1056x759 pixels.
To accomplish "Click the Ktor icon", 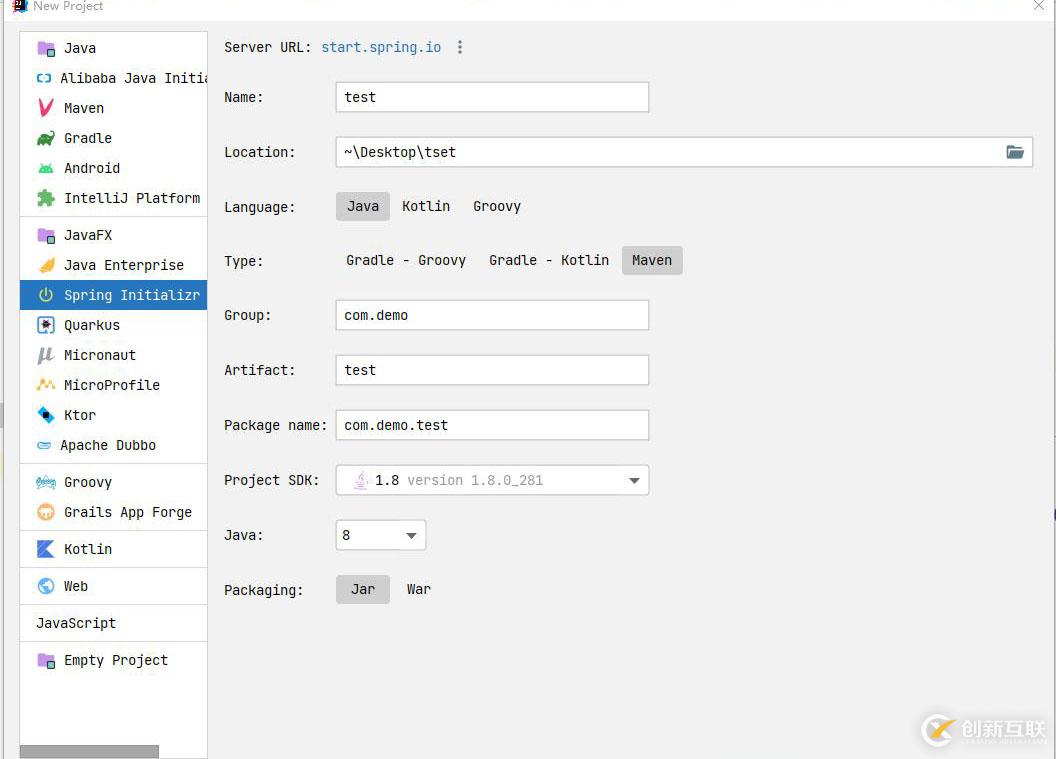I will (46, 415).
